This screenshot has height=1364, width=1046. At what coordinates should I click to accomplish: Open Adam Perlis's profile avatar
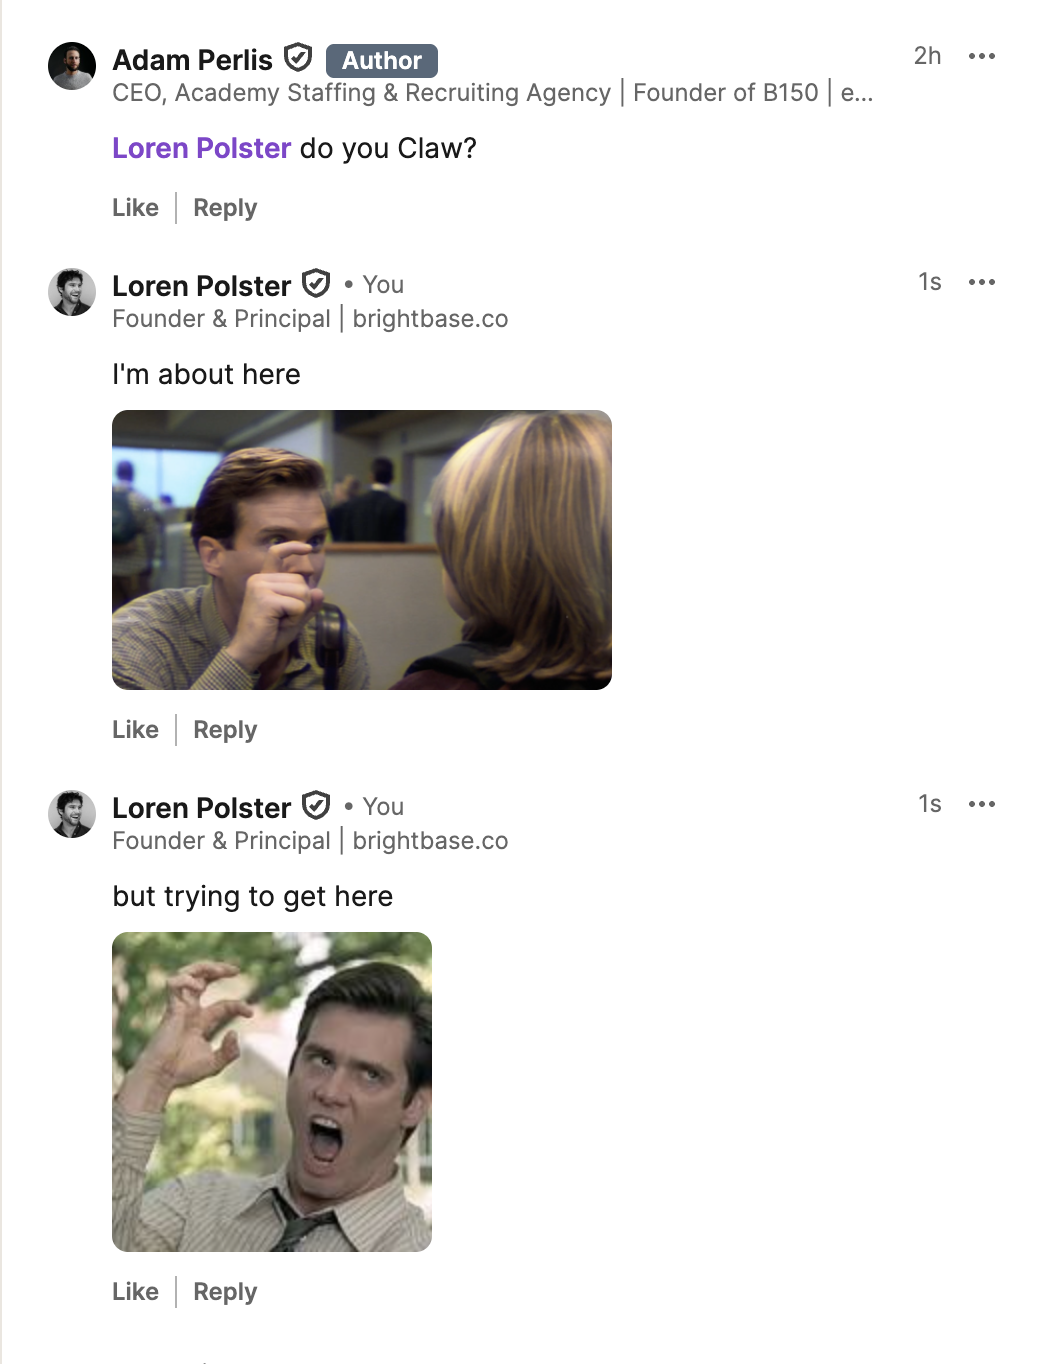[72, 66]
